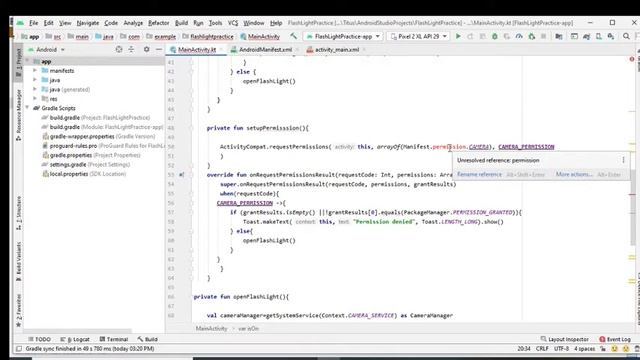Viewport: 640px width, 360px height.
Task: Start the green Debug bug icon
Action: coord(495,36)
